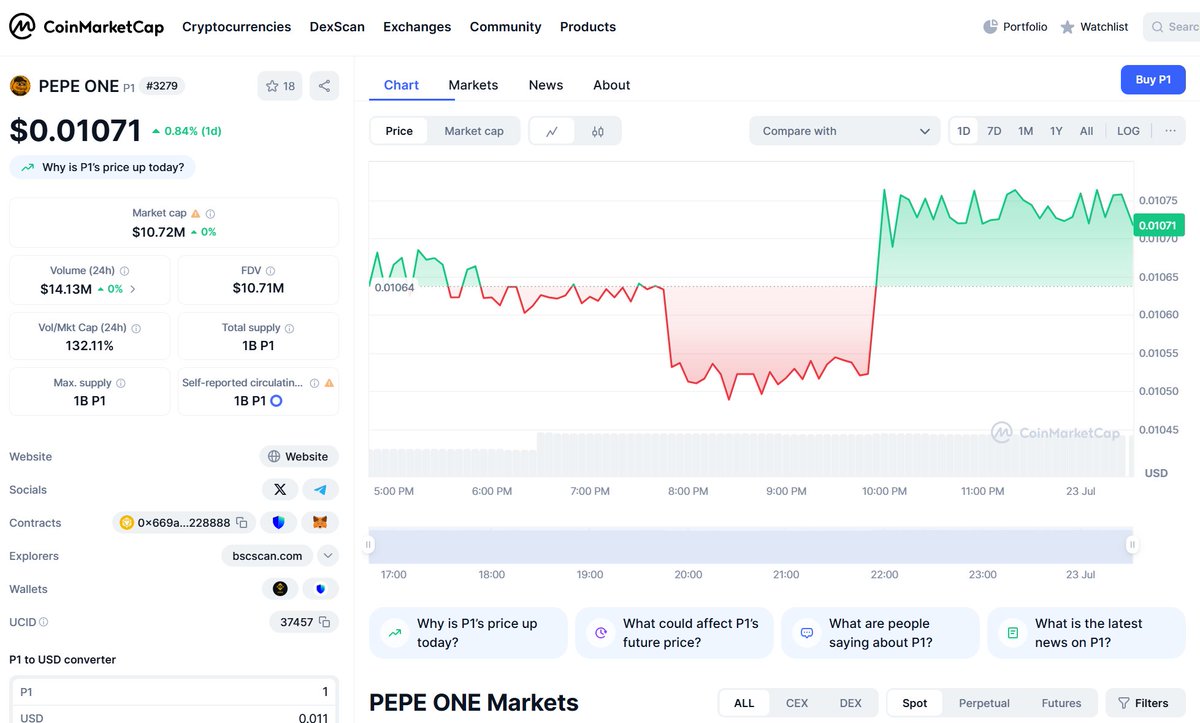The image size is (1200, 723).
Task: Open the Website link button
Action: (299, 456)
